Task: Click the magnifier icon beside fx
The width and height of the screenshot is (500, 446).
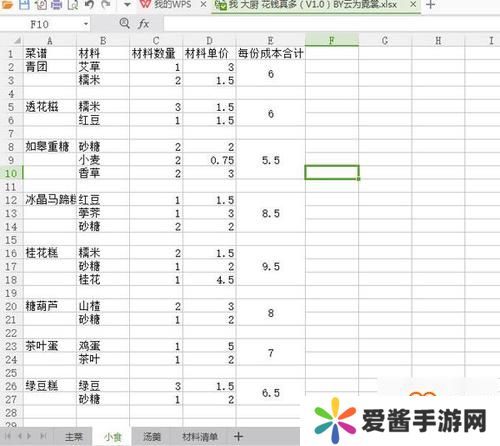Action: coord(124,23)
